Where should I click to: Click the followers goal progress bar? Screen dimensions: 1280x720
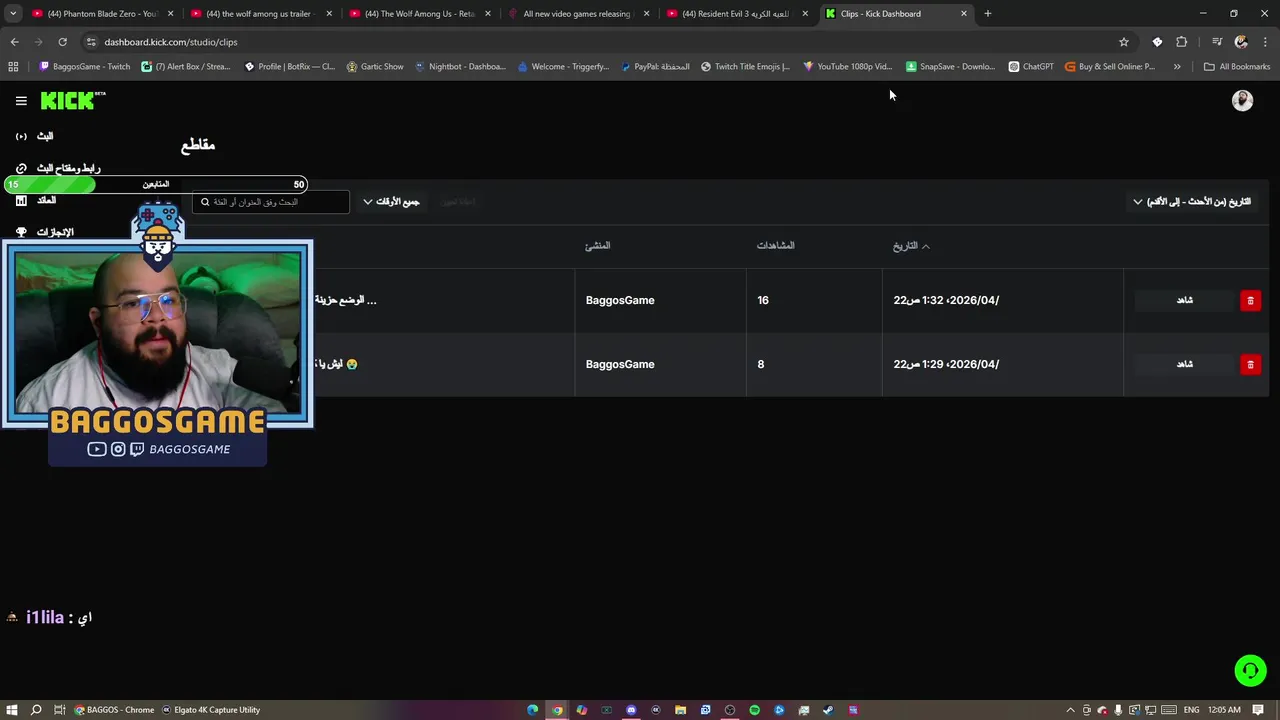(x=156, y=184)
